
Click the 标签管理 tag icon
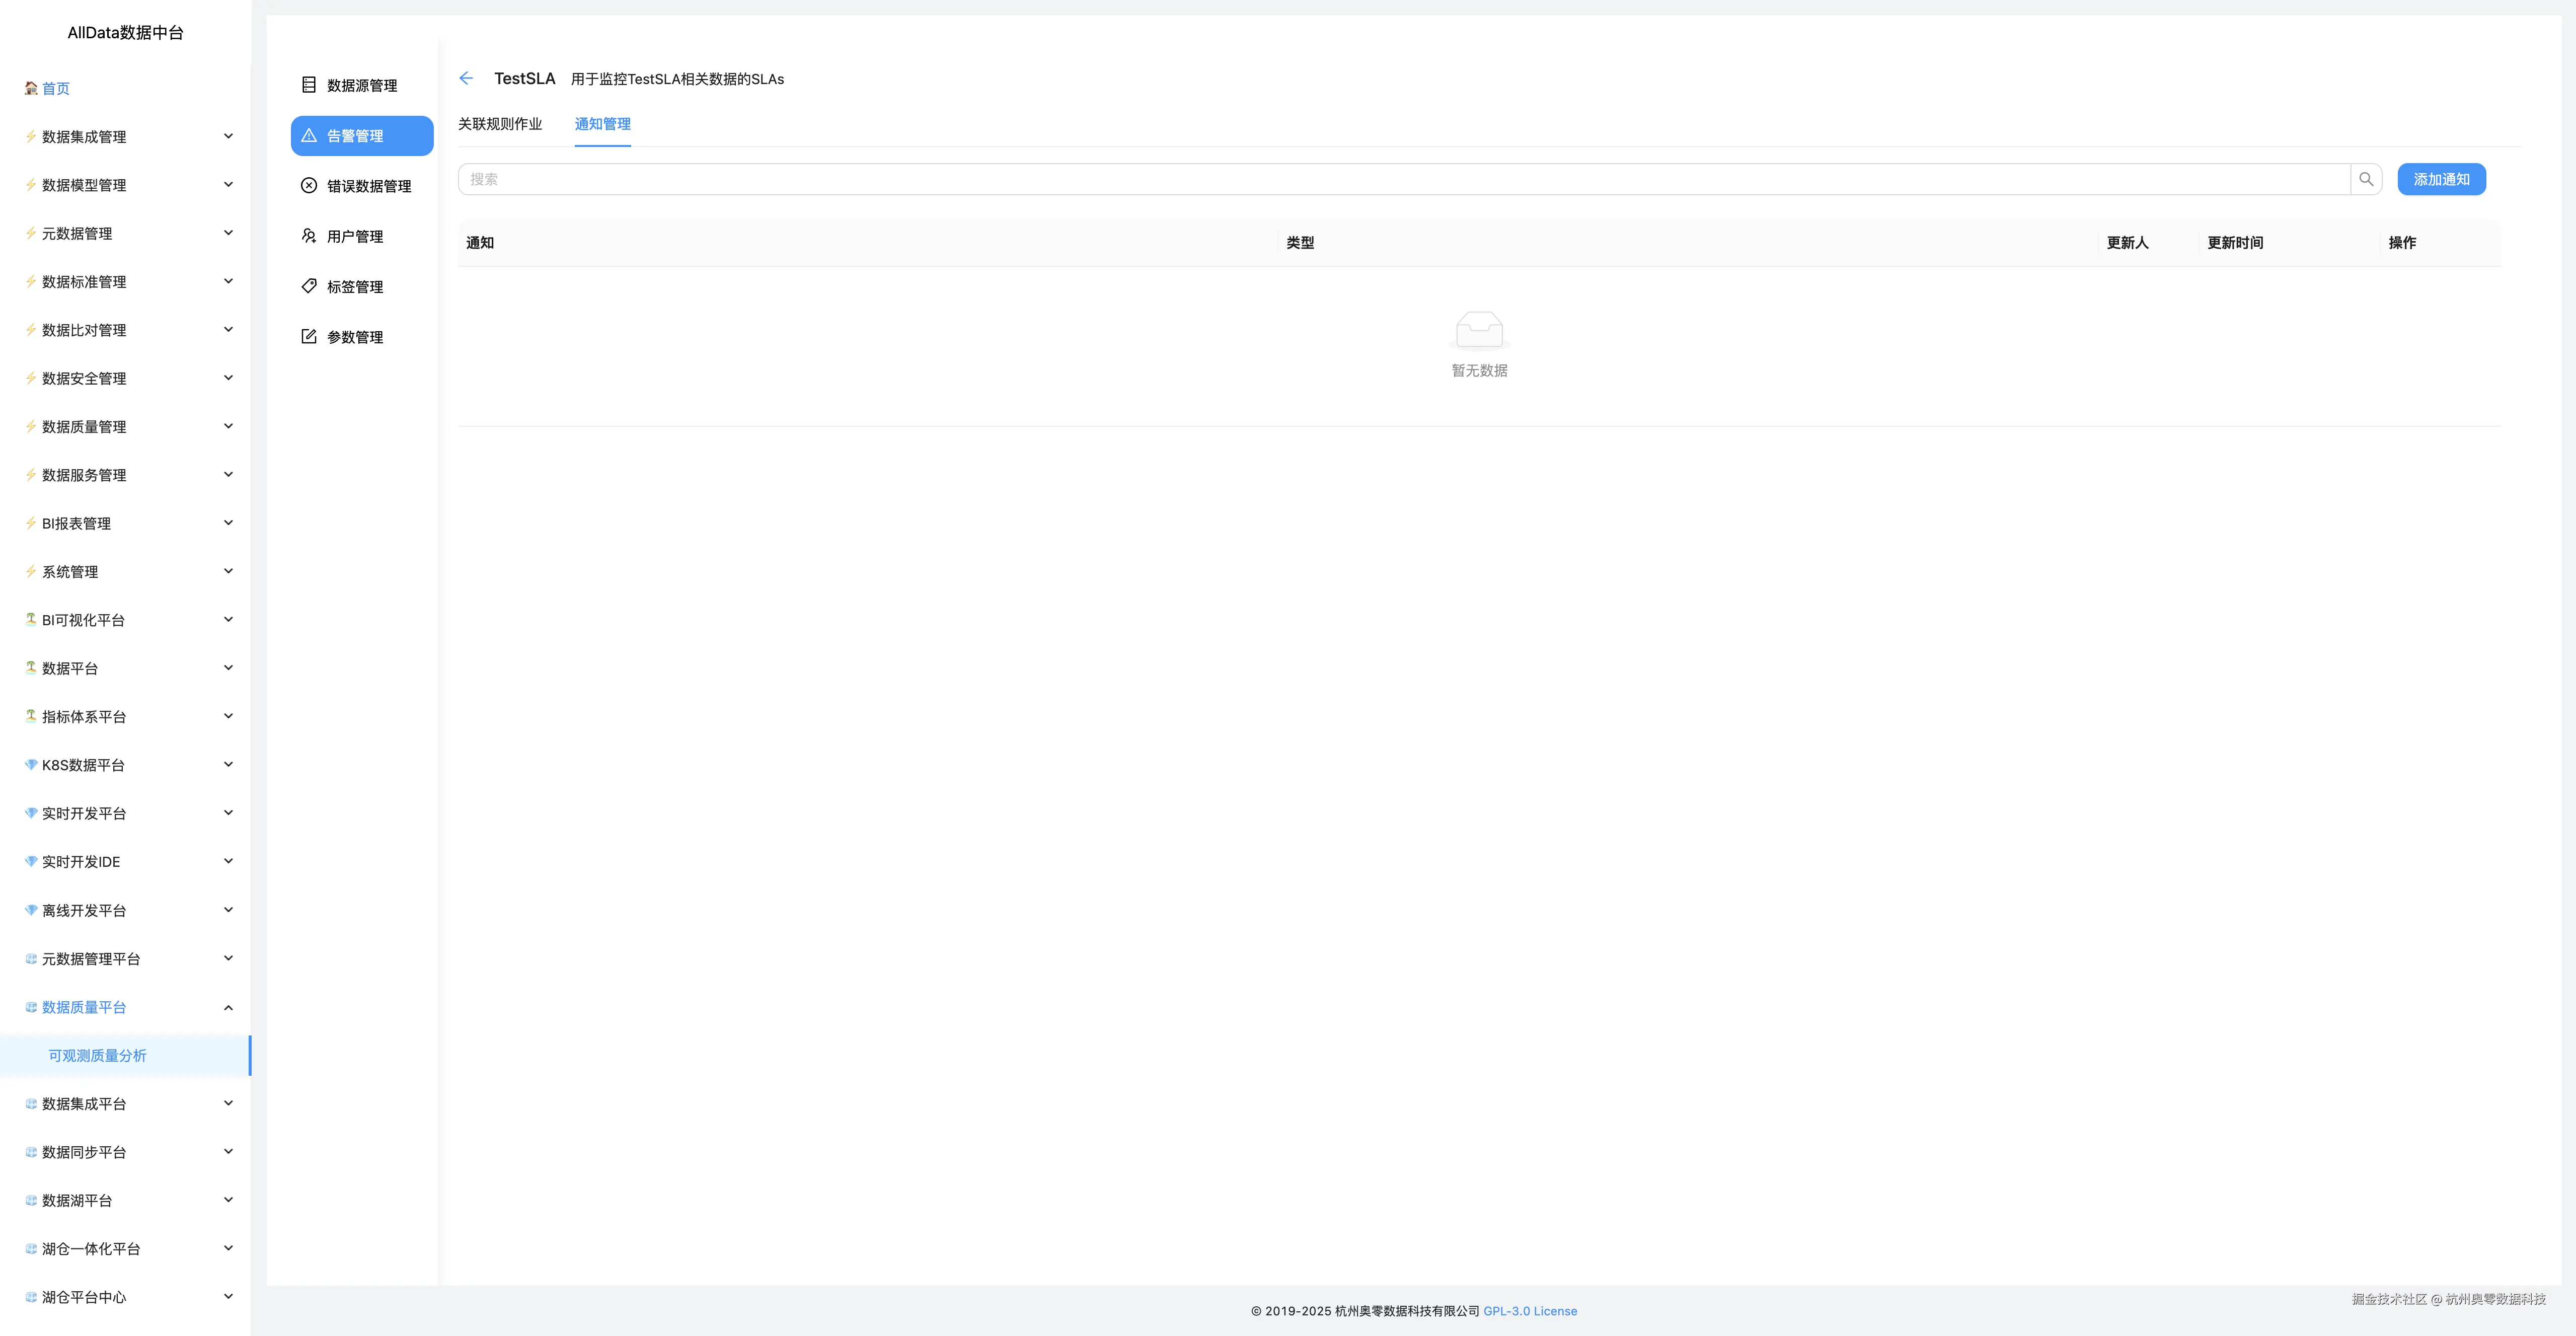tap(309, 286)
